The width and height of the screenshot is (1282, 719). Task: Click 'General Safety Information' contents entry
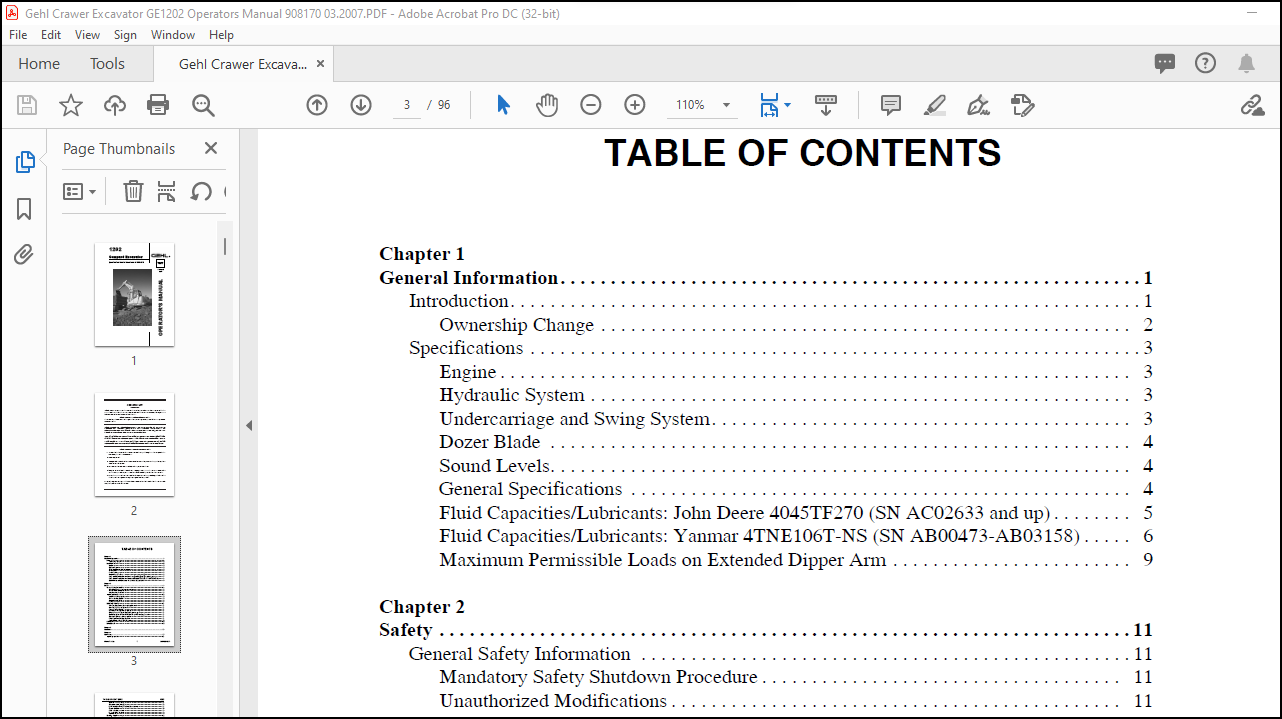tap(520, 654)
